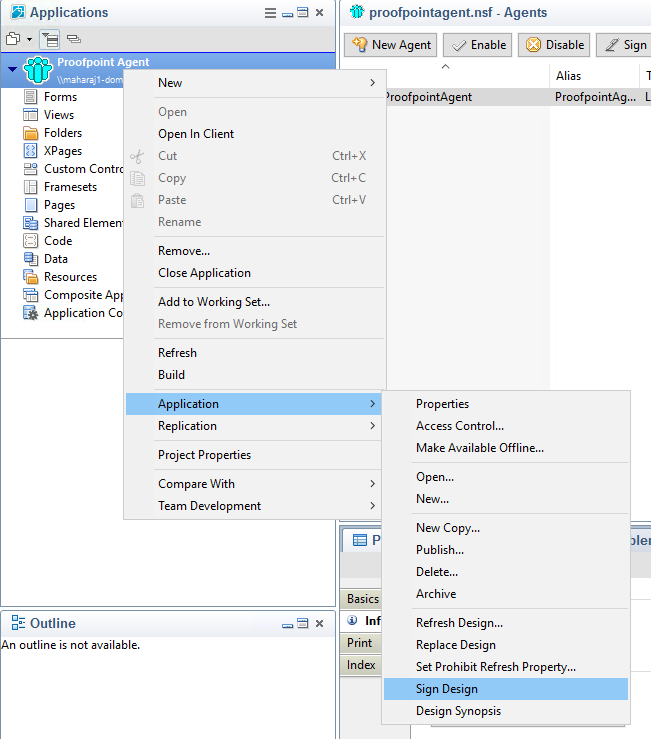Viewport: 651px width, 739px height.
Task: Expand the Team Development submenu
Action: point(373,506)
